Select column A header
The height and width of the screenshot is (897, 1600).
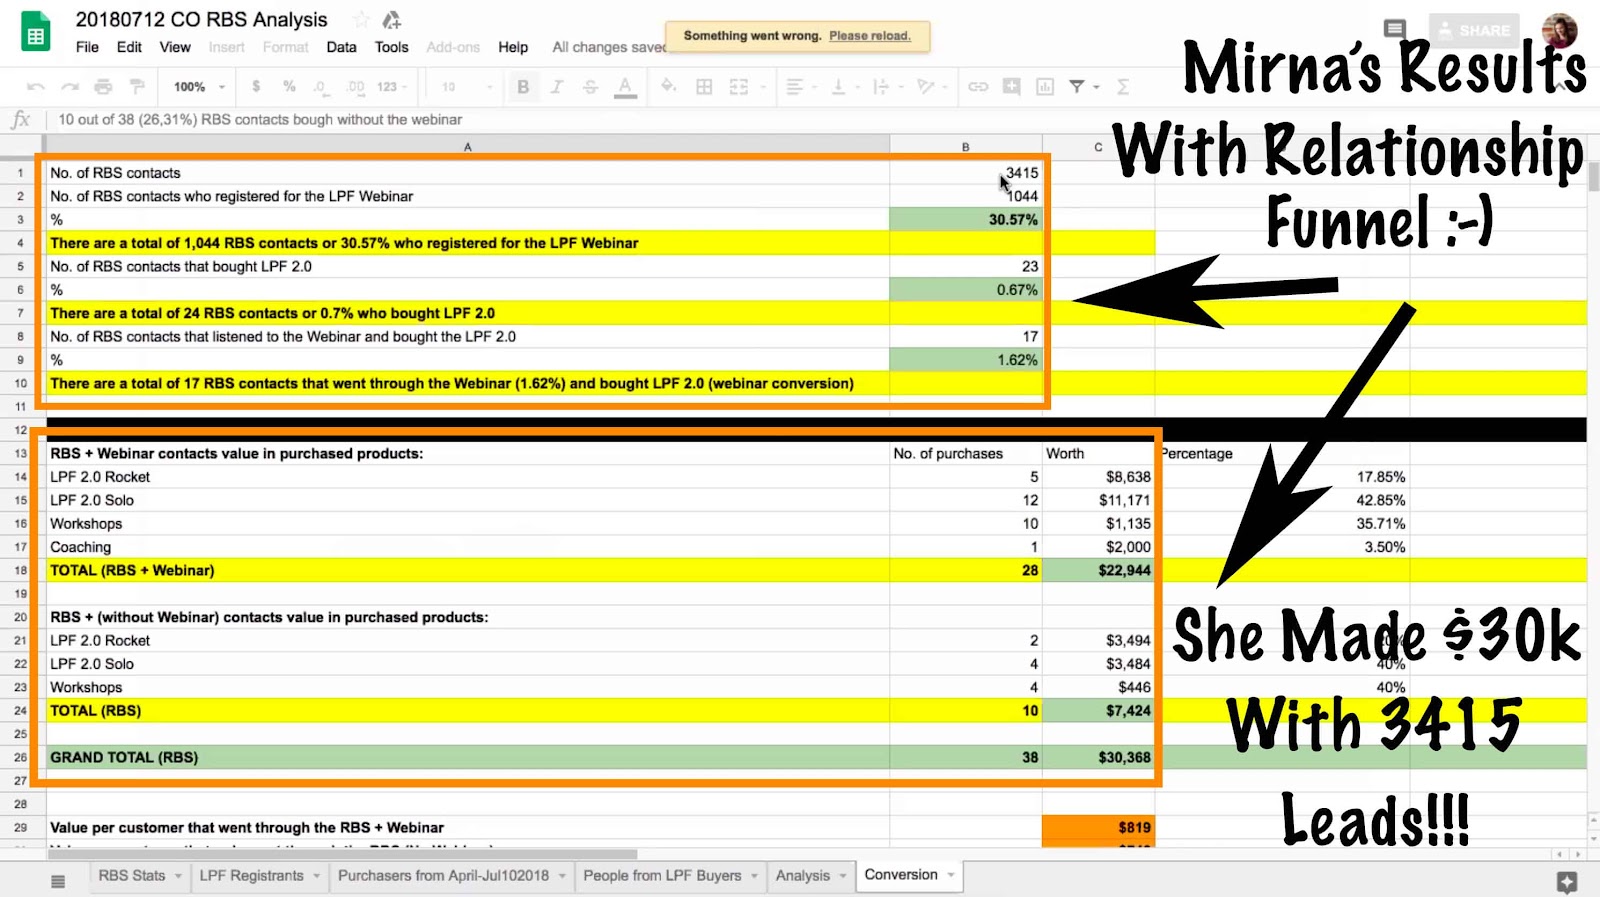[467, 147]
